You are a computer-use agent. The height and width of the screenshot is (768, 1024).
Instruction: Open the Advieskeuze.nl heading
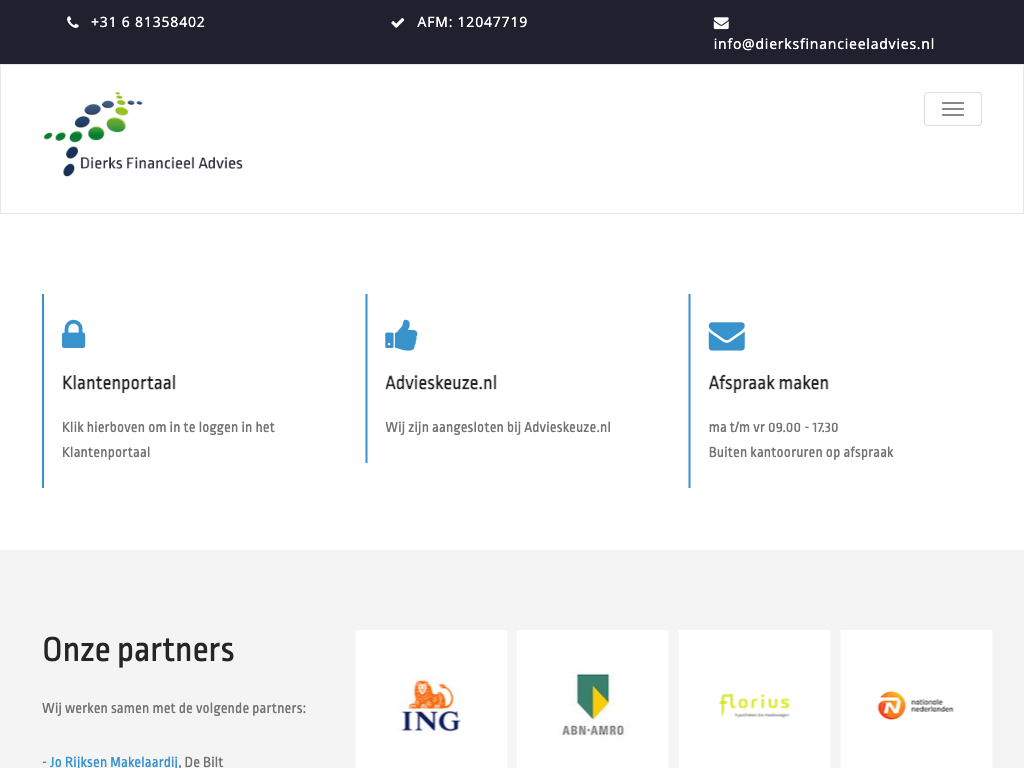pos(441,383)
